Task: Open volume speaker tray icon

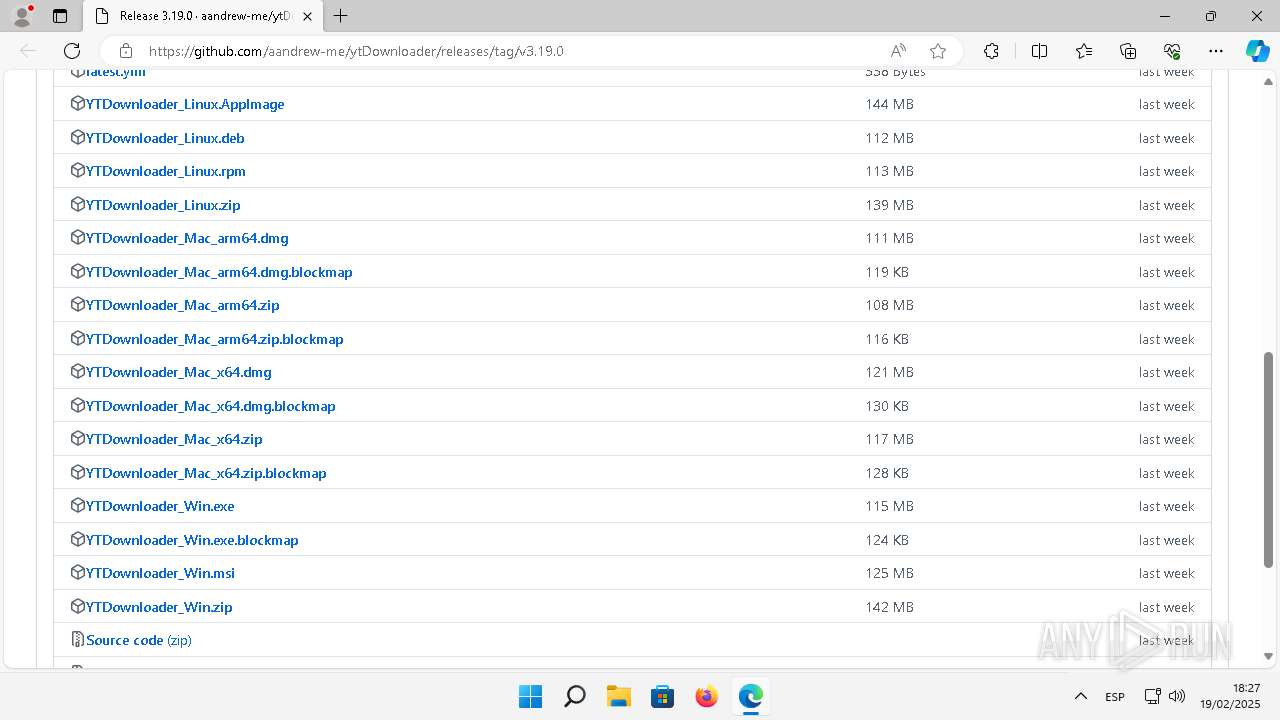Action: coord(1177,696)
